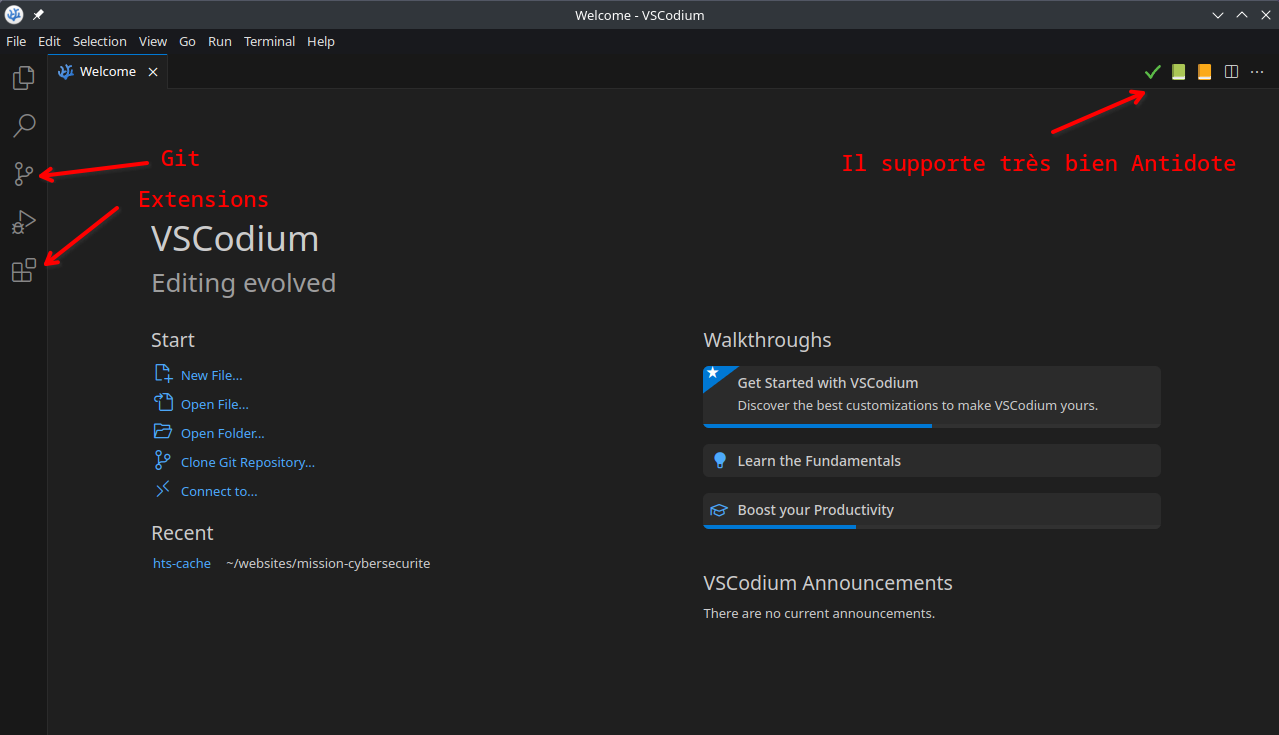Switch to the Welcome tab

106,71
